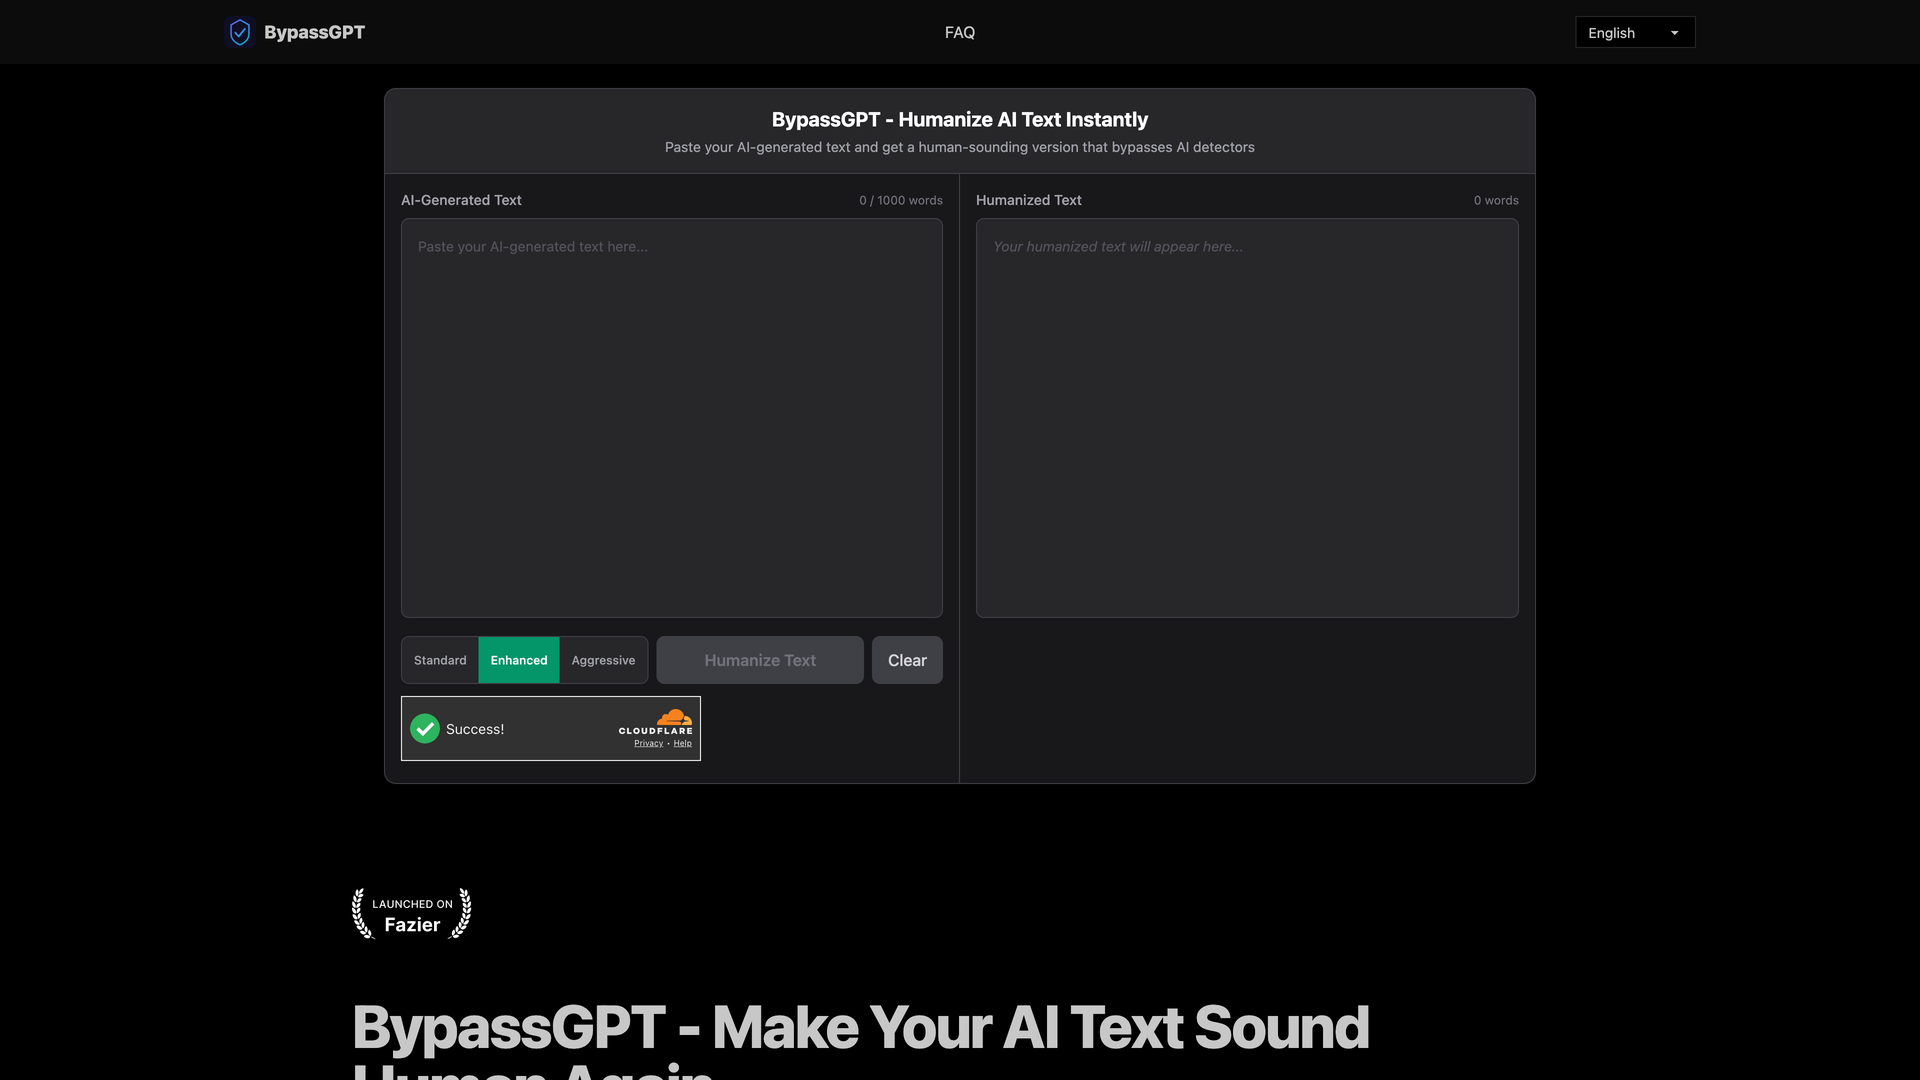Click the 0 / 1000 words counter
1920x1080 pixels.
[900, 200]
